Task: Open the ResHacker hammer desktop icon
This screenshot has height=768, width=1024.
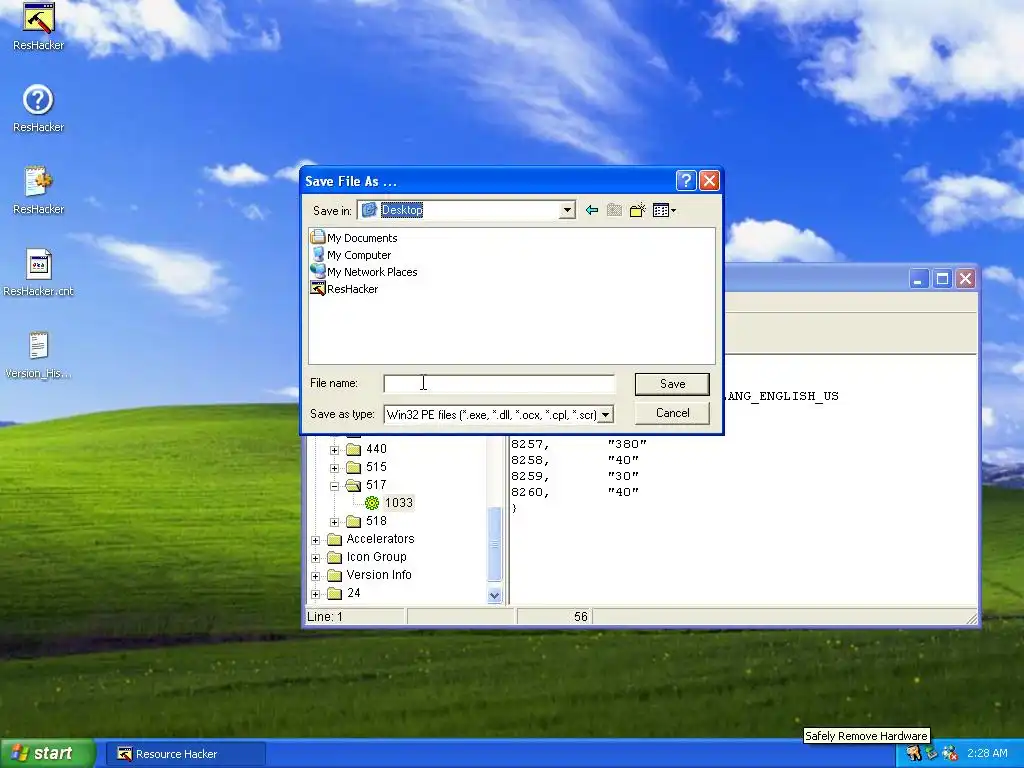Action: pyautogui.click(x=38, y=18)
